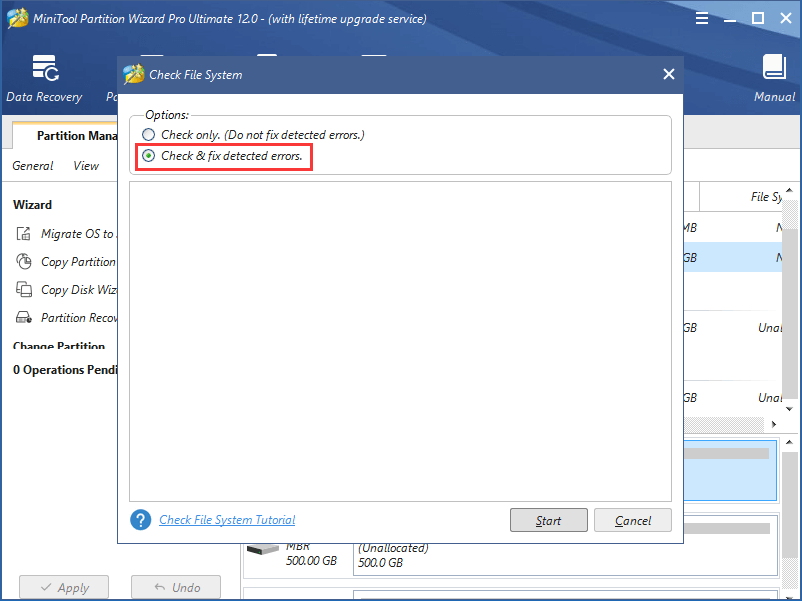The height and width of the screenshot is (601, 802).
Task: Click partition list scroll down arrow
Action: click(789, 409)
